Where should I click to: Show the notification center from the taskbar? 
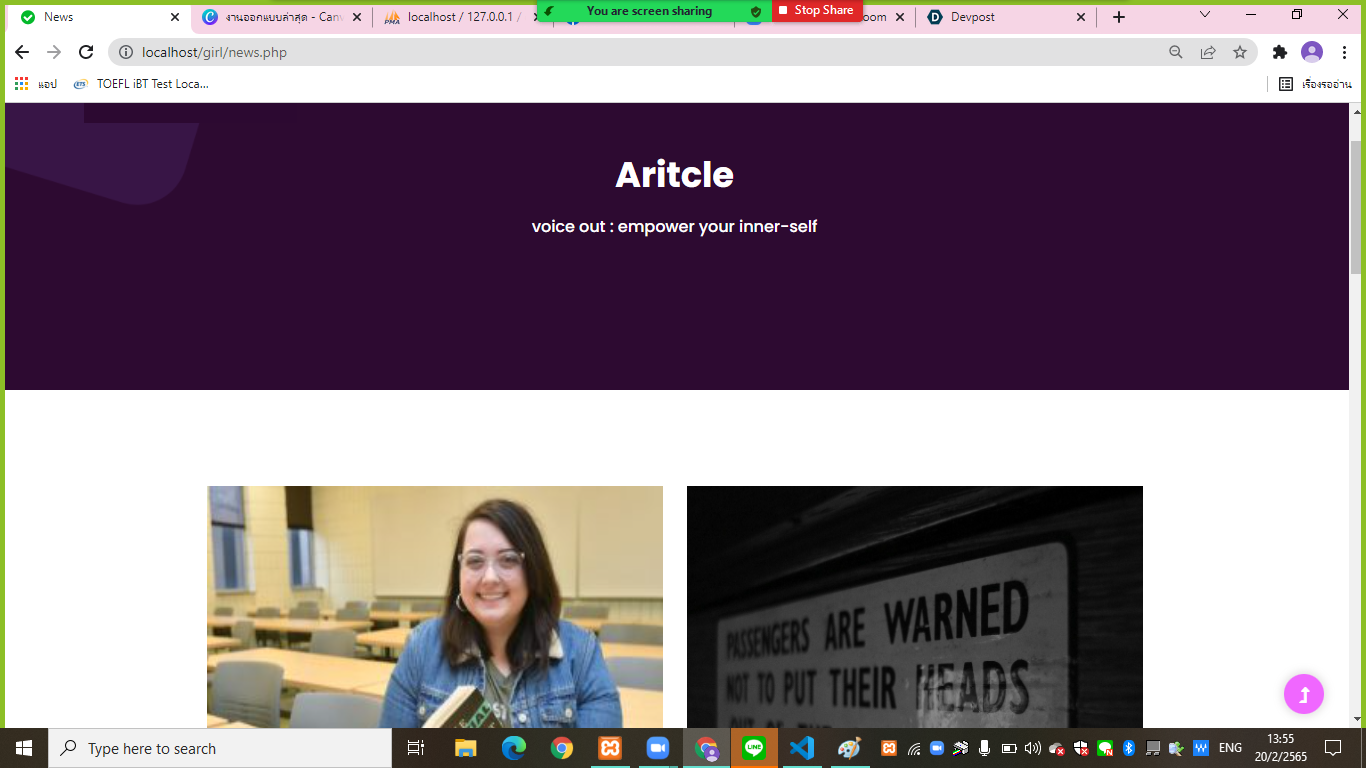(1335, 748)
